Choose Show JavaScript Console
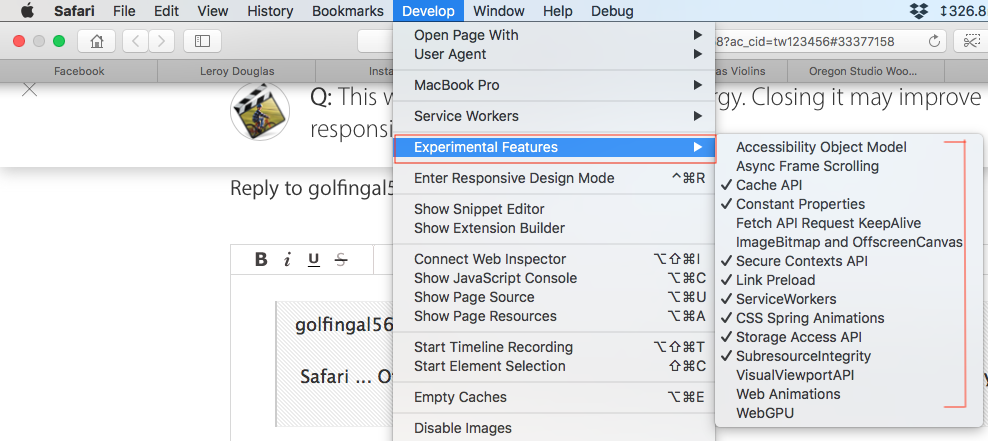This screenshot has height=441, width=988. point(495,278)
